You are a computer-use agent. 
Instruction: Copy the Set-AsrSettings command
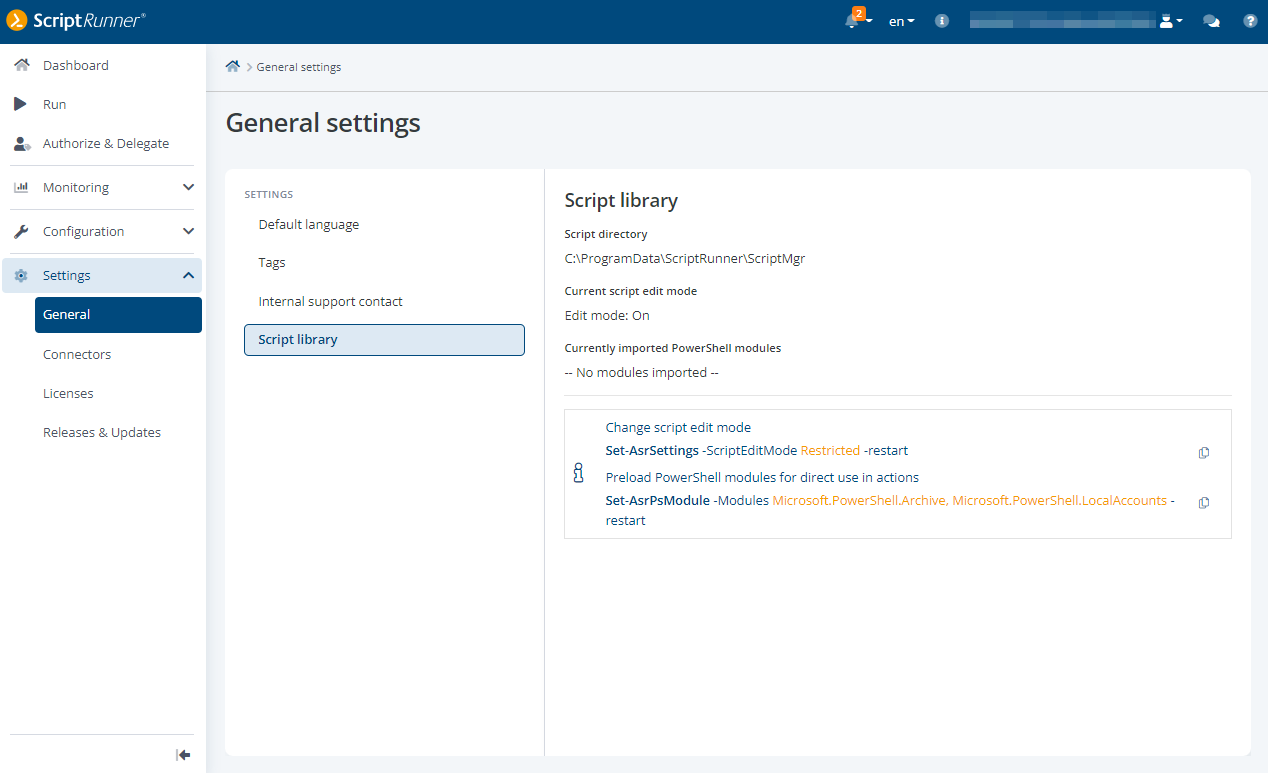point(1204,452)
